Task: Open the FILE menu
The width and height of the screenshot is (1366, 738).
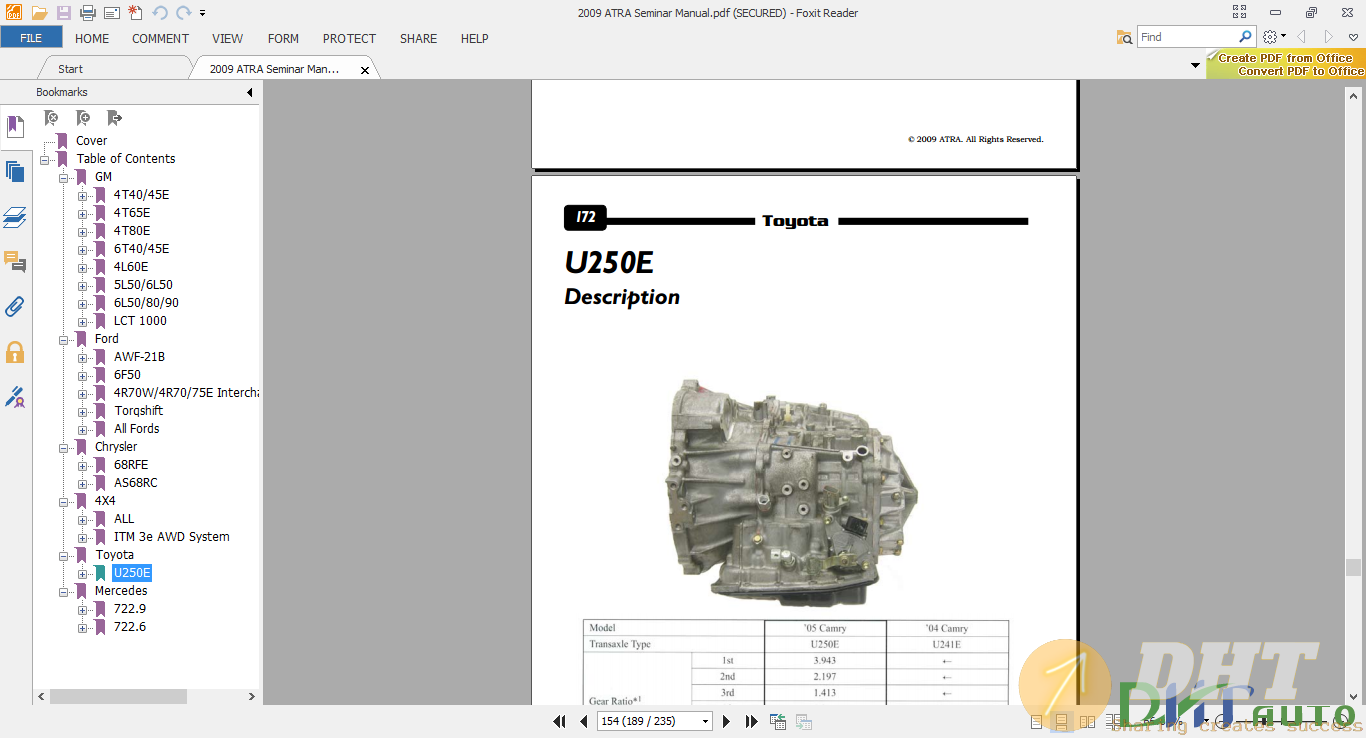Action: (x=31, y=38)
